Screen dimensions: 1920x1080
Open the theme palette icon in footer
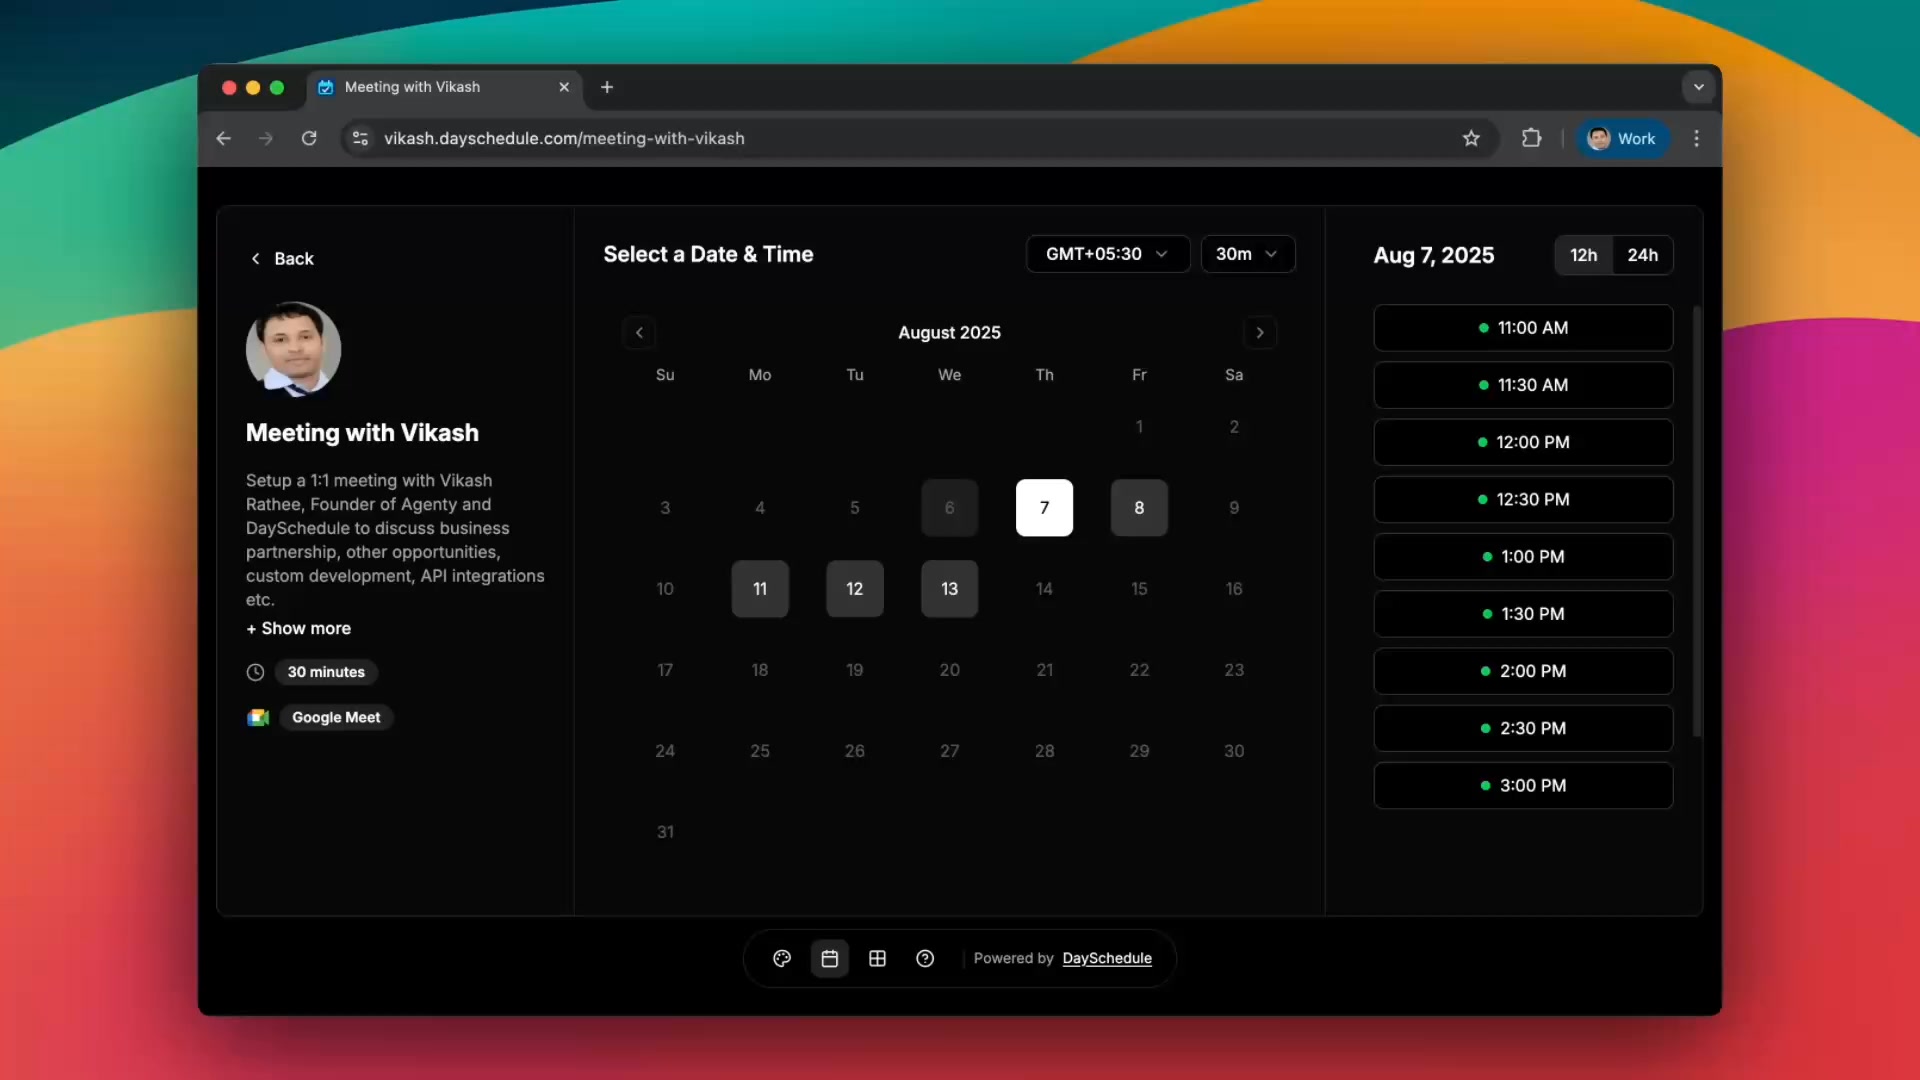click(x=782, y=958)
